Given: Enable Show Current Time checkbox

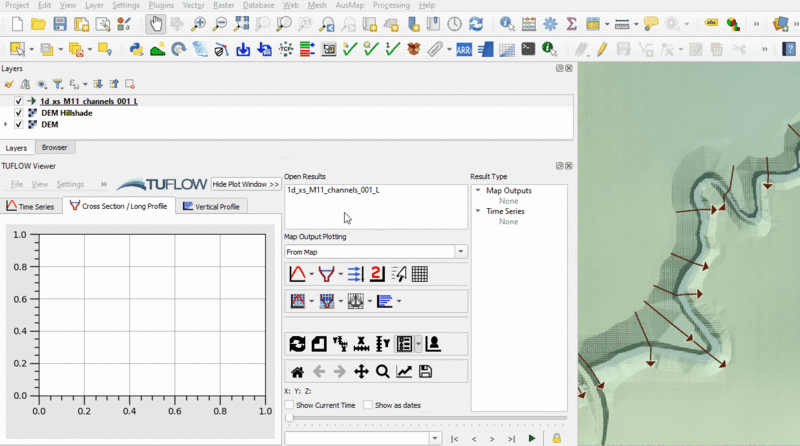Looking at the screenshot, I should coord(290,405).
